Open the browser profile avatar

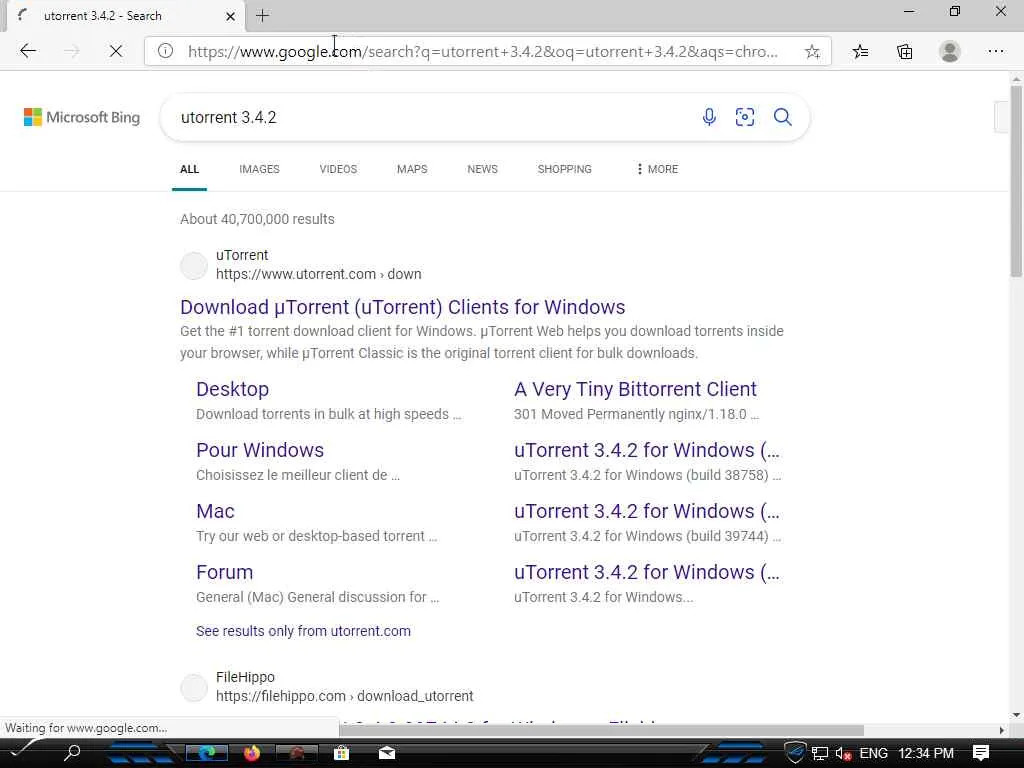pyautogui.click(x=950, y=51)
